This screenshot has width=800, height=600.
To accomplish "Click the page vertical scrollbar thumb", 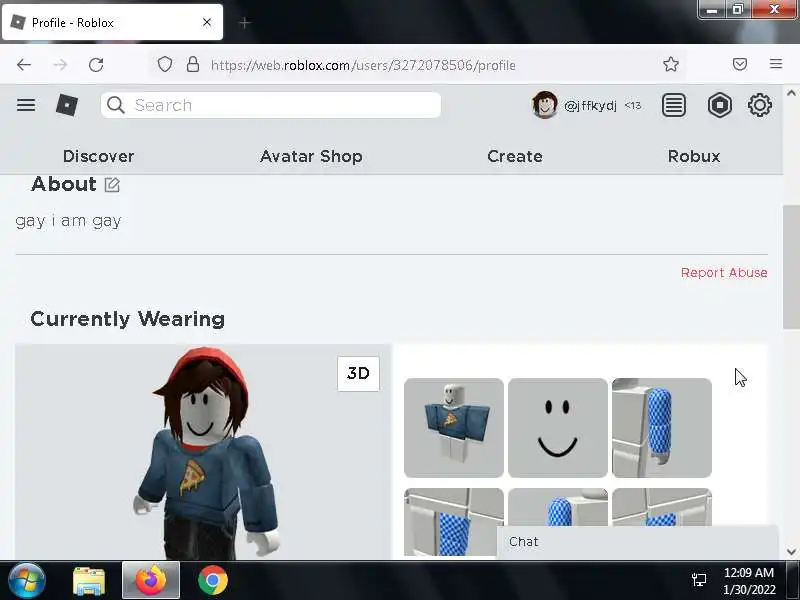I will click(x=791, y=267).
